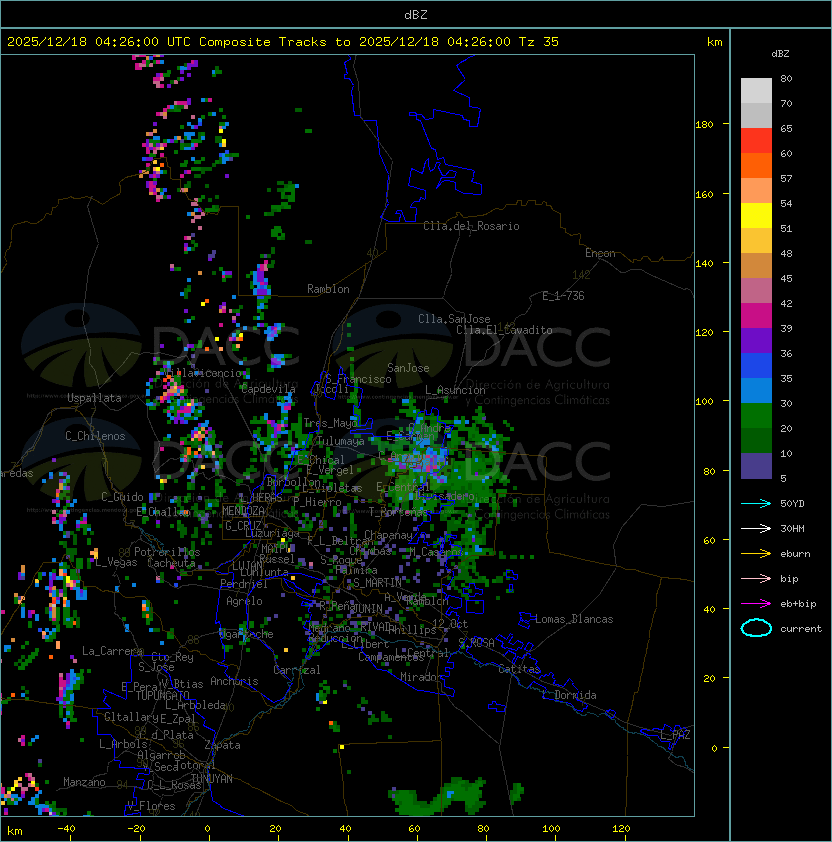Viewport: 832px width, 842px height.
Task: Click the purple swatch near 36 dBZ
Action: (756, 340)
